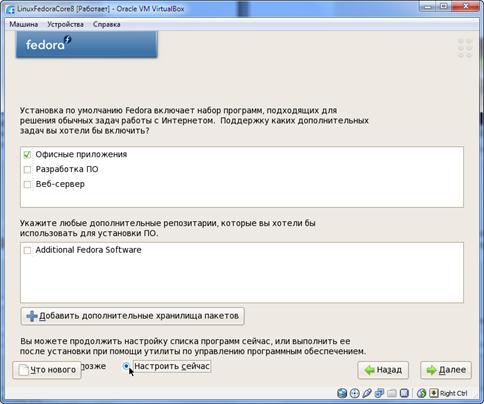Open the Устройства menu
This screenshot has width=484, height=404.
tap(65, 24)
